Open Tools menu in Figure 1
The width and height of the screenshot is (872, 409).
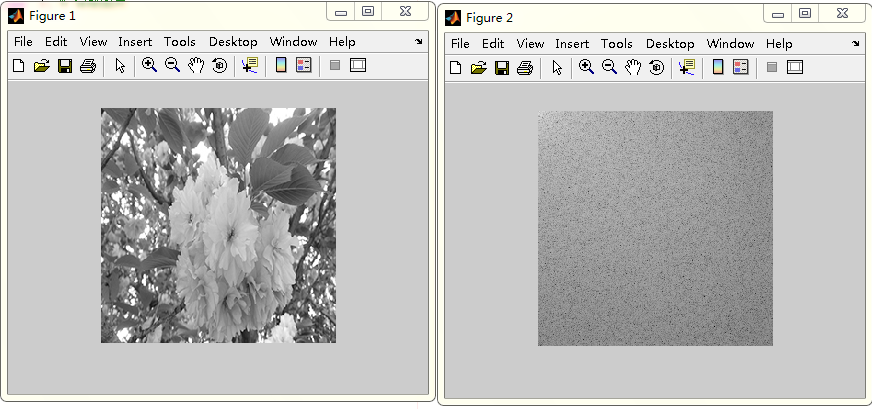pyautogui.click(x=180, y=42)
